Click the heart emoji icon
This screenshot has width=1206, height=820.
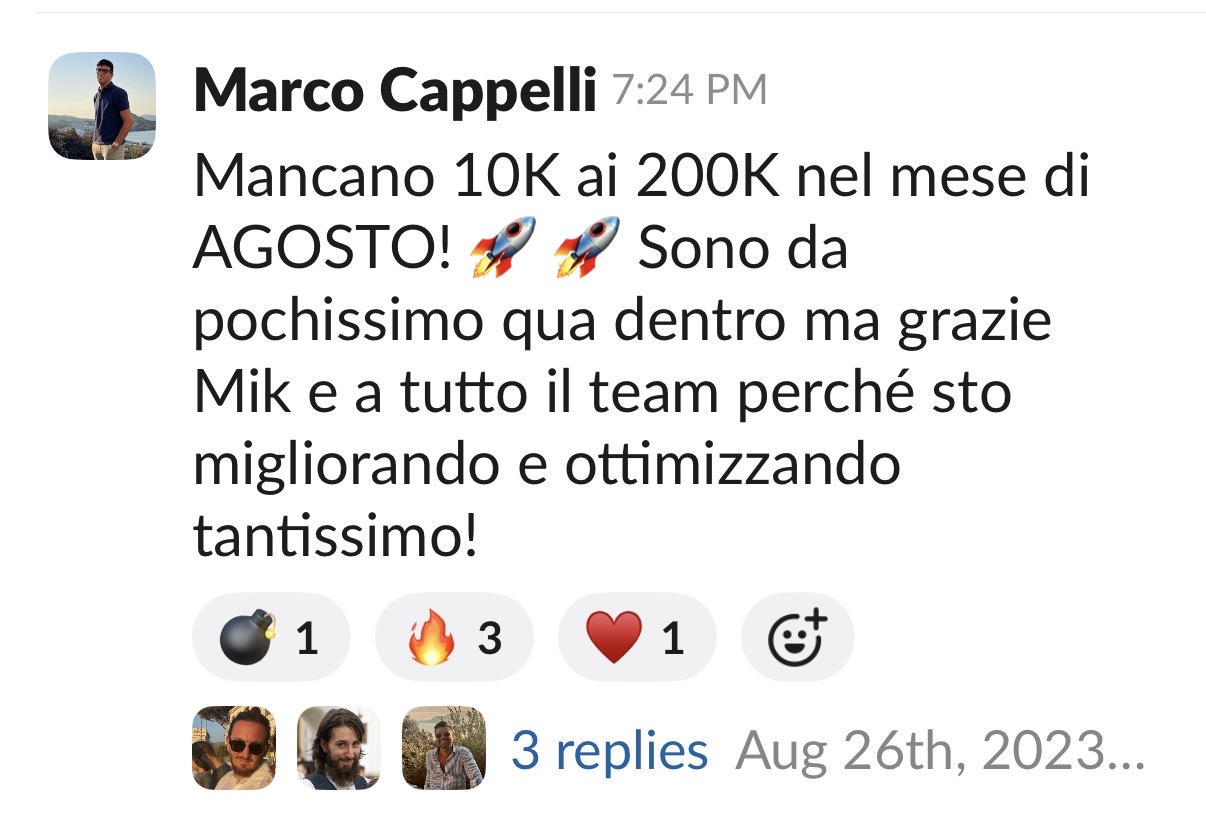click(x=614, y=639)
